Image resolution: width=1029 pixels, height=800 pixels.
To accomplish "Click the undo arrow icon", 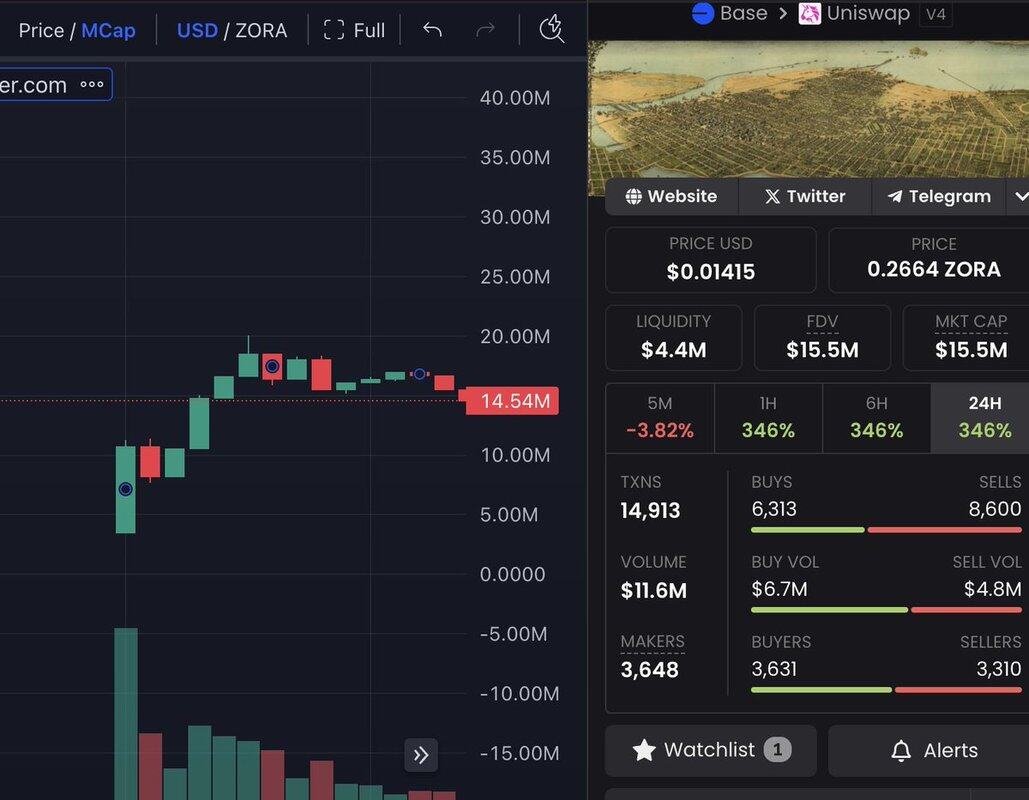I will (432, 30).
